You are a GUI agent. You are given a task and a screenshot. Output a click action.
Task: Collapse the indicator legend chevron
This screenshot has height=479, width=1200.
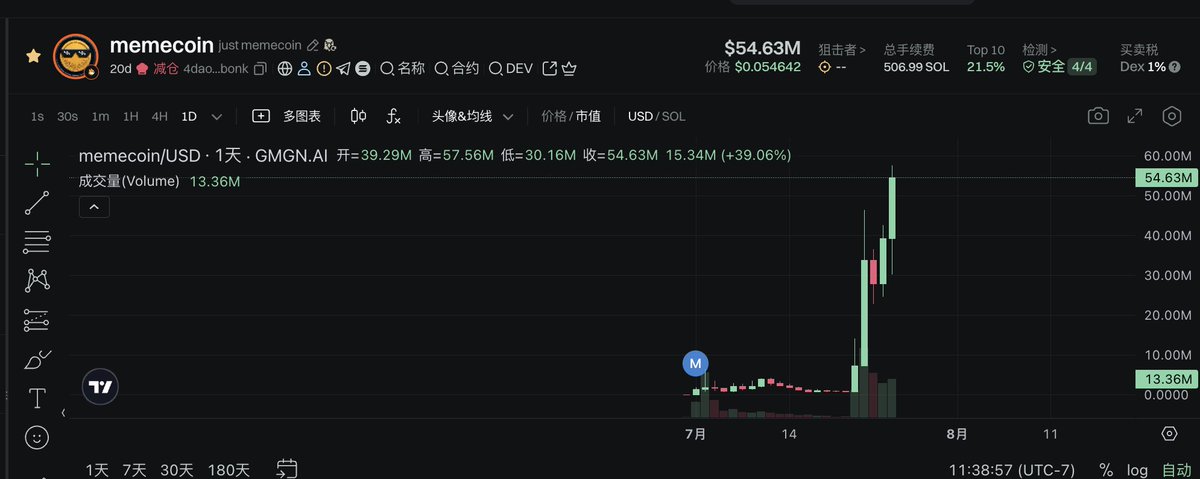click(x=94, y=207)
